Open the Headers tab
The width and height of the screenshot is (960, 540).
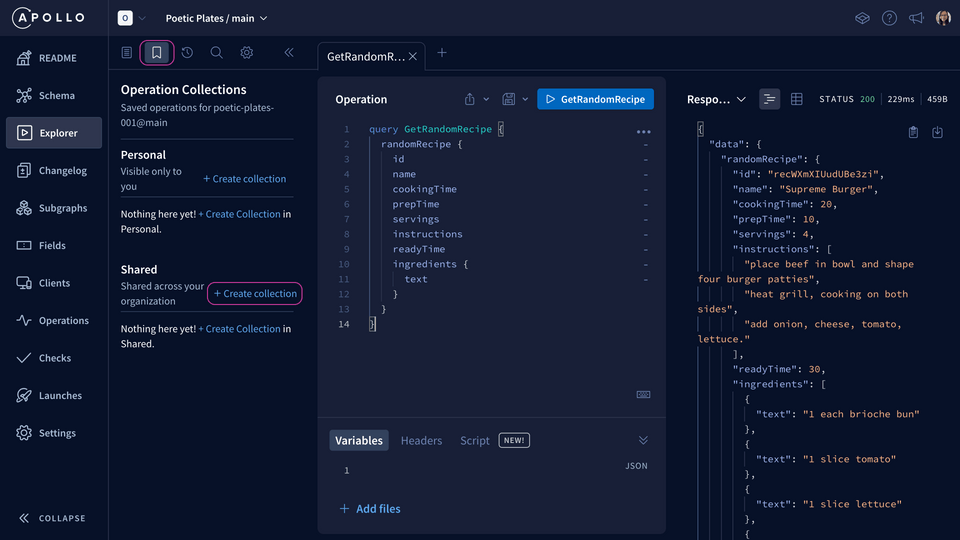coord(421,440)
